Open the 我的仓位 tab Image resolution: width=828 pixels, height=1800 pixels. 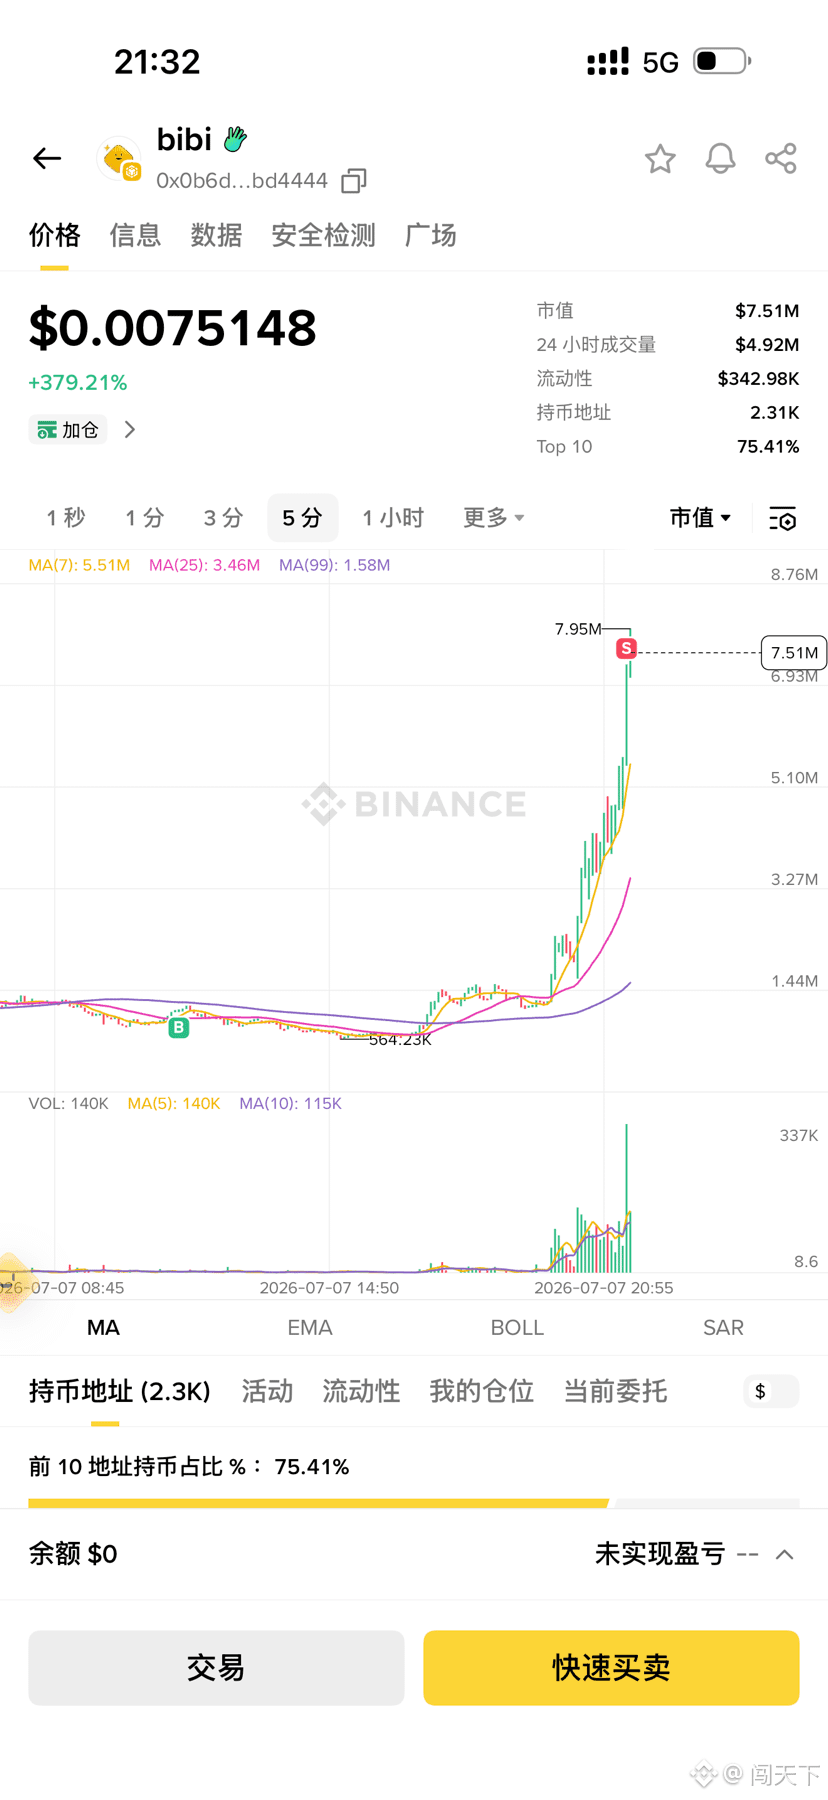482,1391
